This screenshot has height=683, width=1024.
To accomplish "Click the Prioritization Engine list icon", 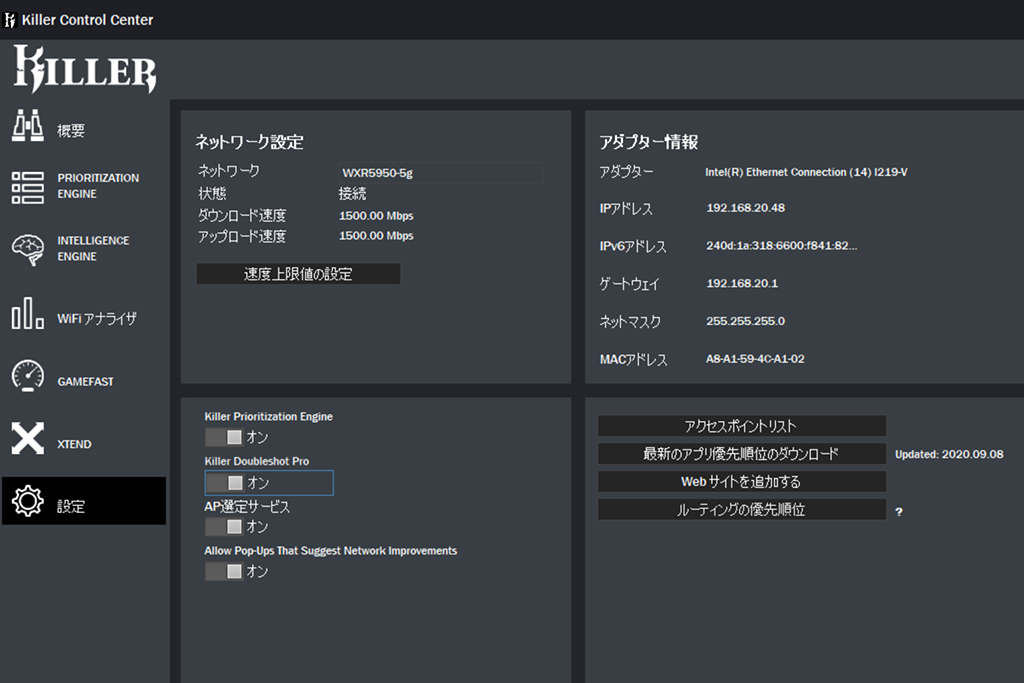I will (27, 187).
